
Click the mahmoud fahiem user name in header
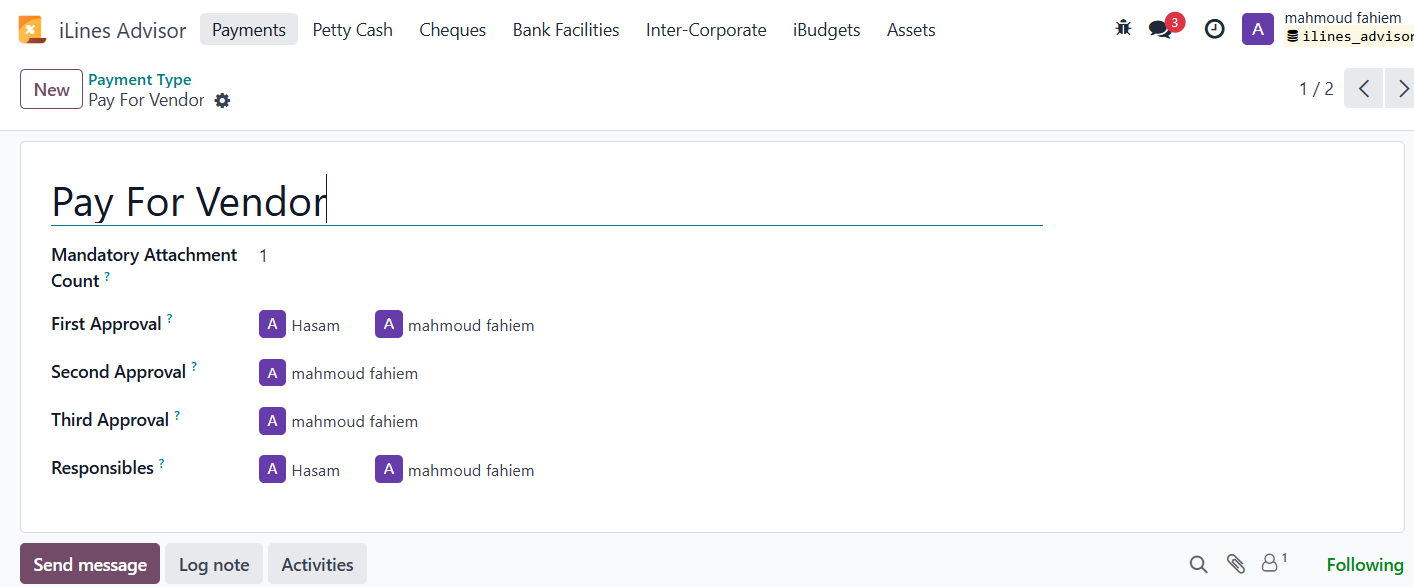(1343, 18)
